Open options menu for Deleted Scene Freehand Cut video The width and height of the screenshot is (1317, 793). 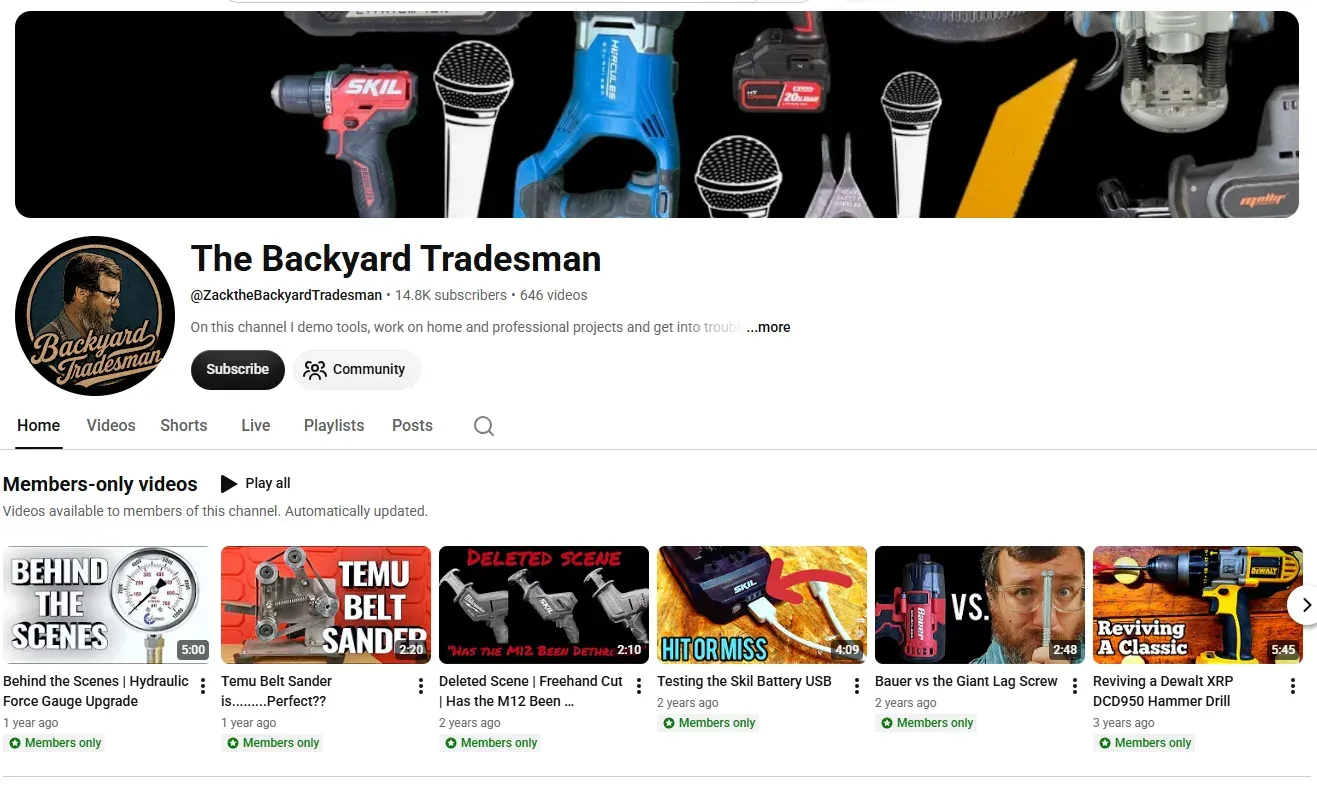tap(639, 686)
